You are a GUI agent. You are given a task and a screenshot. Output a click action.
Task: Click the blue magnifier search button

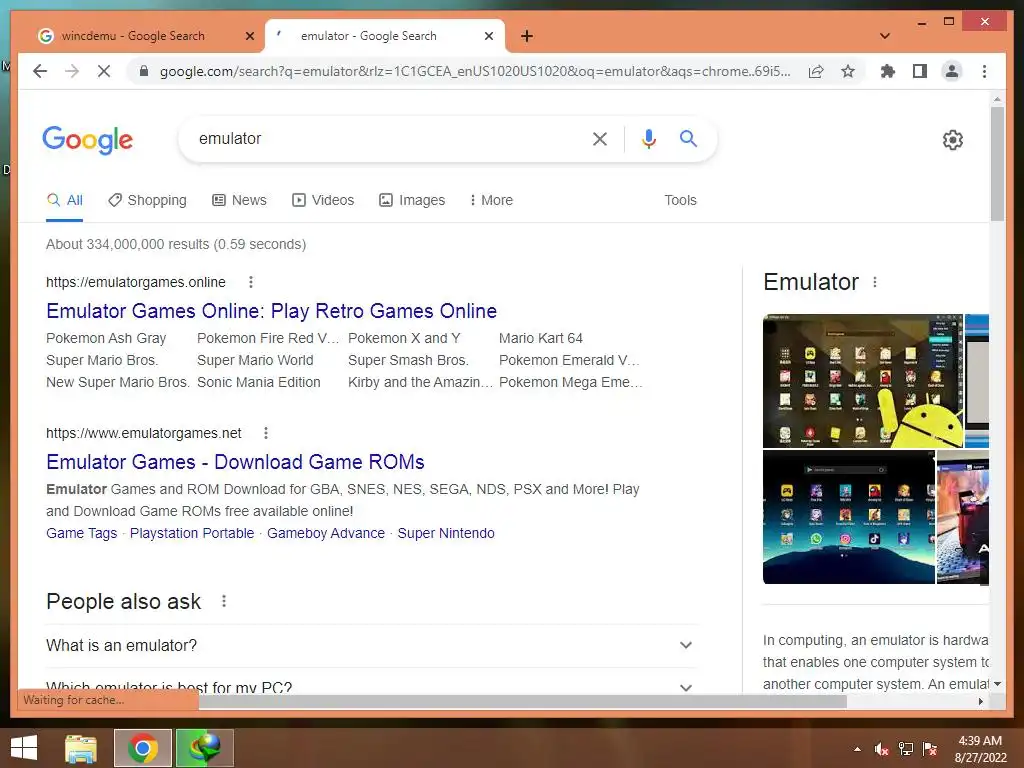tap(688, 138)
